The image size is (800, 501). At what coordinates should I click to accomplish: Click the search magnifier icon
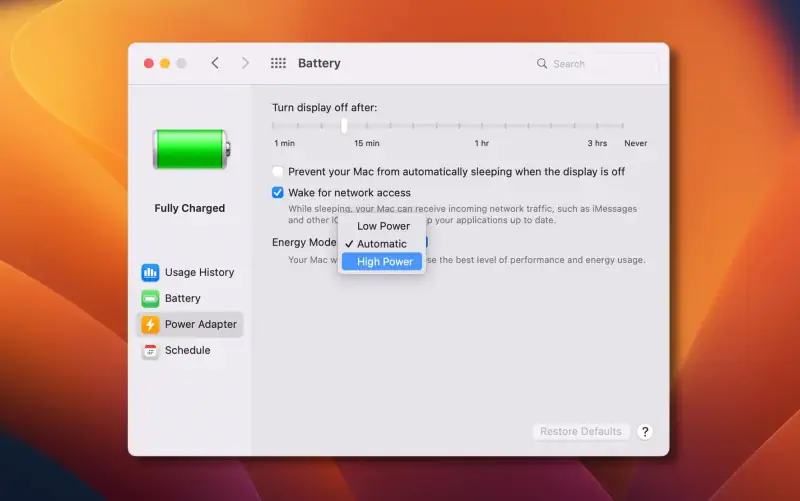(x=542, y=63)
